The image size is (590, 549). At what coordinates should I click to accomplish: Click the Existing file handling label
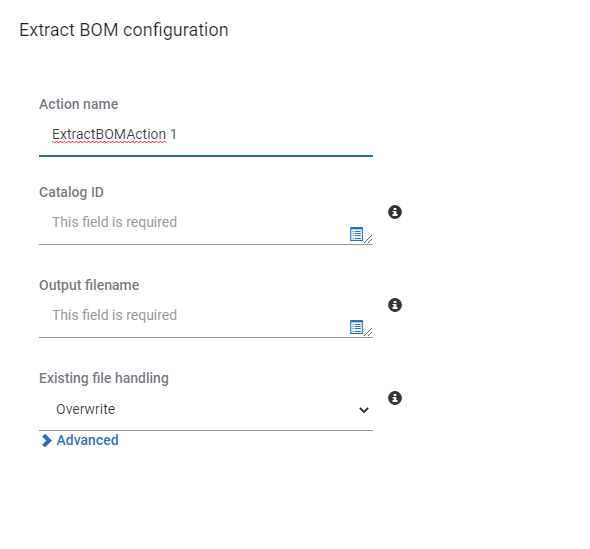coord(104,378)
